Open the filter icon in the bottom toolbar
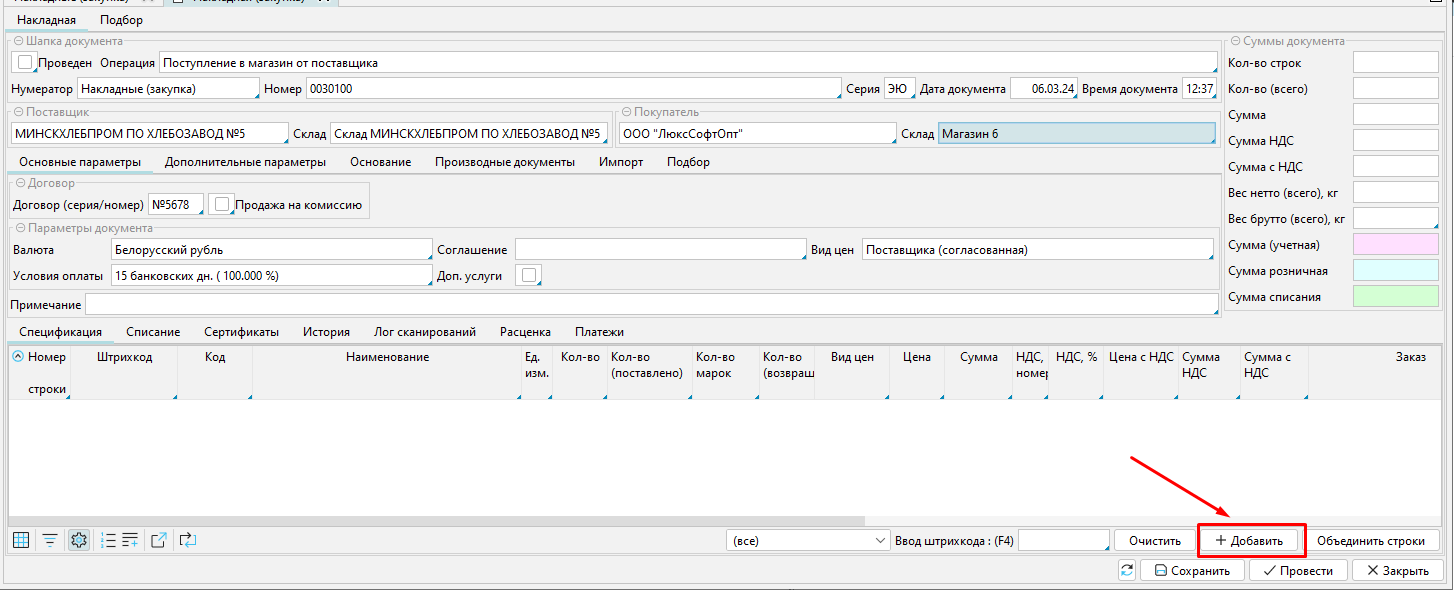The height and width of the screenshot is (590, 1454). coord(49,540)
